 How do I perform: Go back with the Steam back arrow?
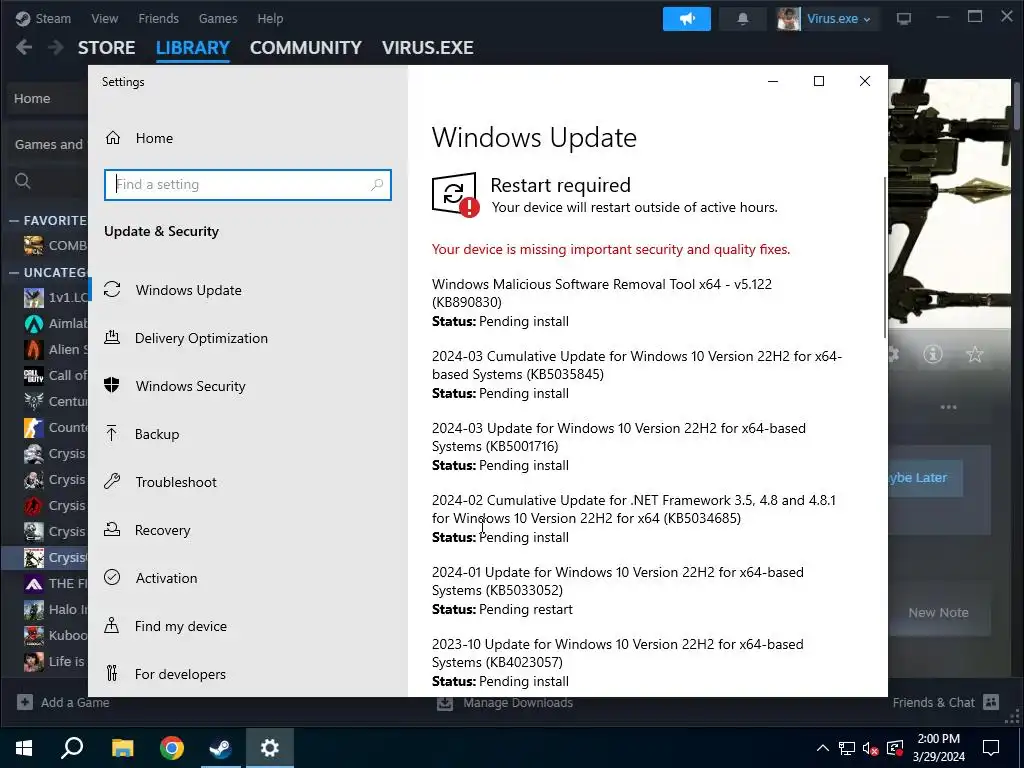[24, 47]
